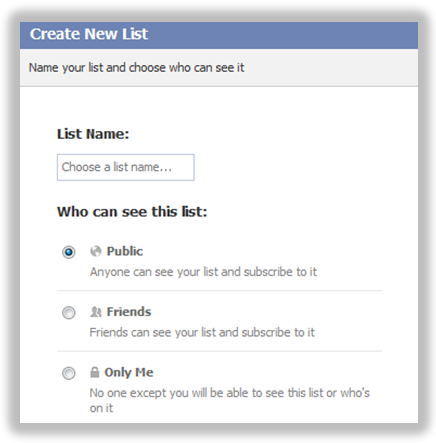Image resolution: width=436 pixels, height=443 pixels.
Task: Select the Friends radio button
Action: tap(69, 313)
